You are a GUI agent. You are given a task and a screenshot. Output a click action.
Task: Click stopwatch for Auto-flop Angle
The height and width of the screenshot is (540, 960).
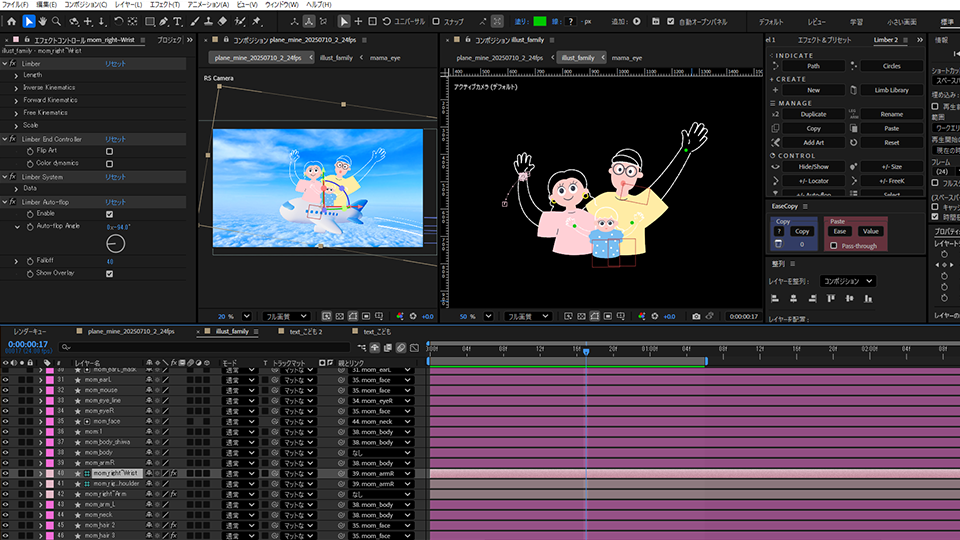point(30,227)
